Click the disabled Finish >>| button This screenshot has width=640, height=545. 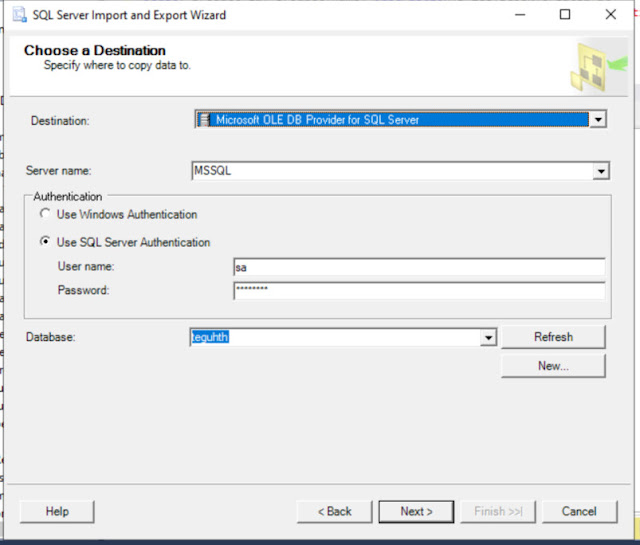click(498, 512)
